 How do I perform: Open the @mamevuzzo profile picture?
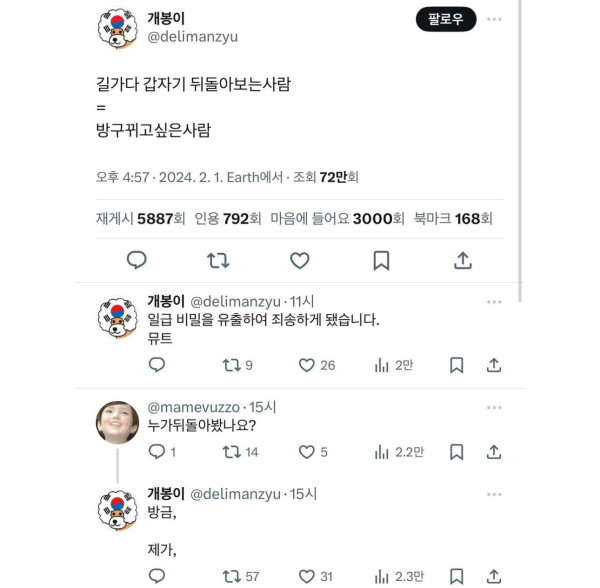pyautogui.click(x=117, y=422)
